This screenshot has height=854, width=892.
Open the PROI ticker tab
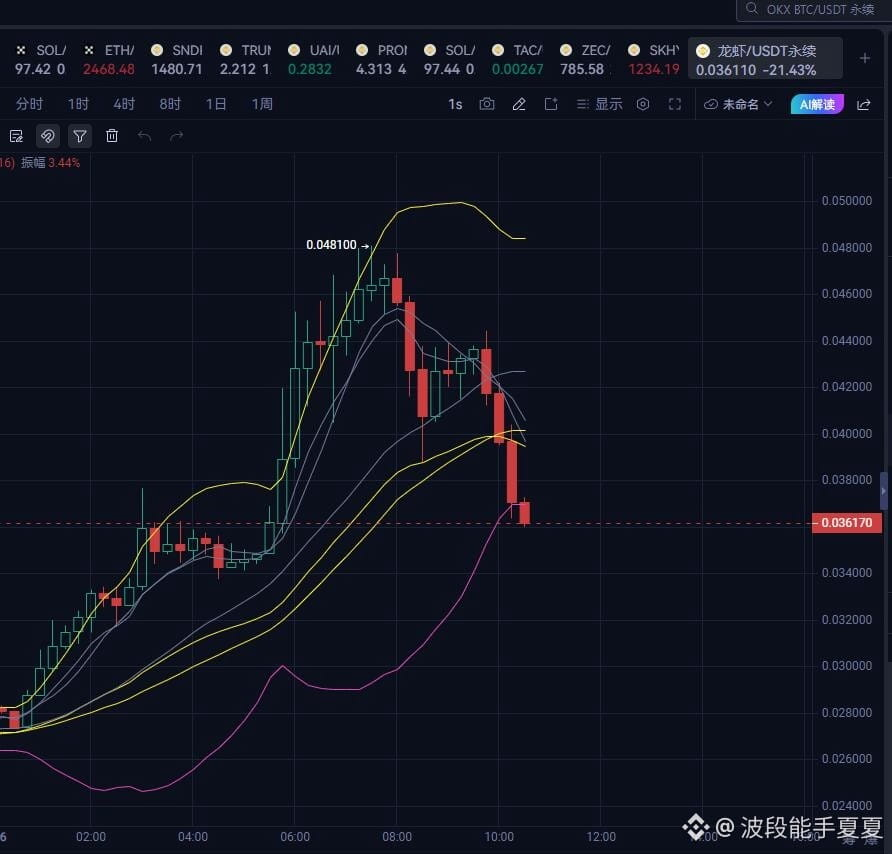click(381, 60)
